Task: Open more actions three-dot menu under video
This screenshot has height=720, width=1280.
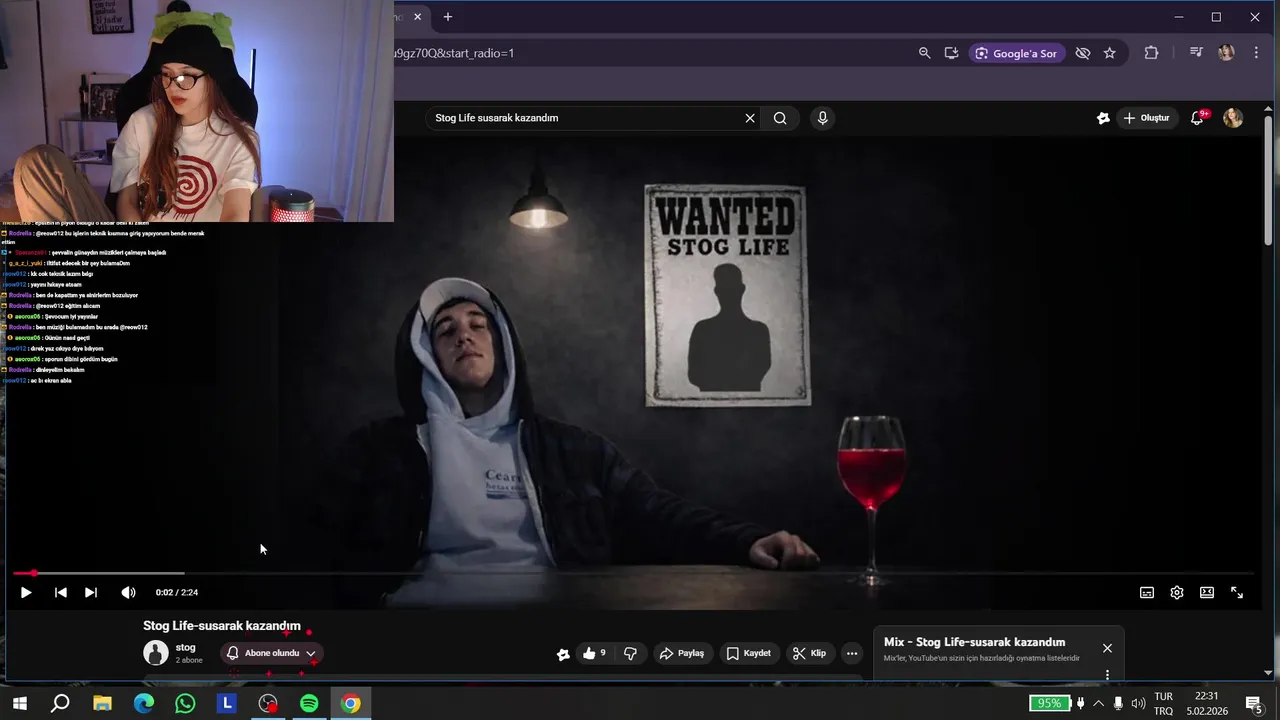Action: (852, 653)
